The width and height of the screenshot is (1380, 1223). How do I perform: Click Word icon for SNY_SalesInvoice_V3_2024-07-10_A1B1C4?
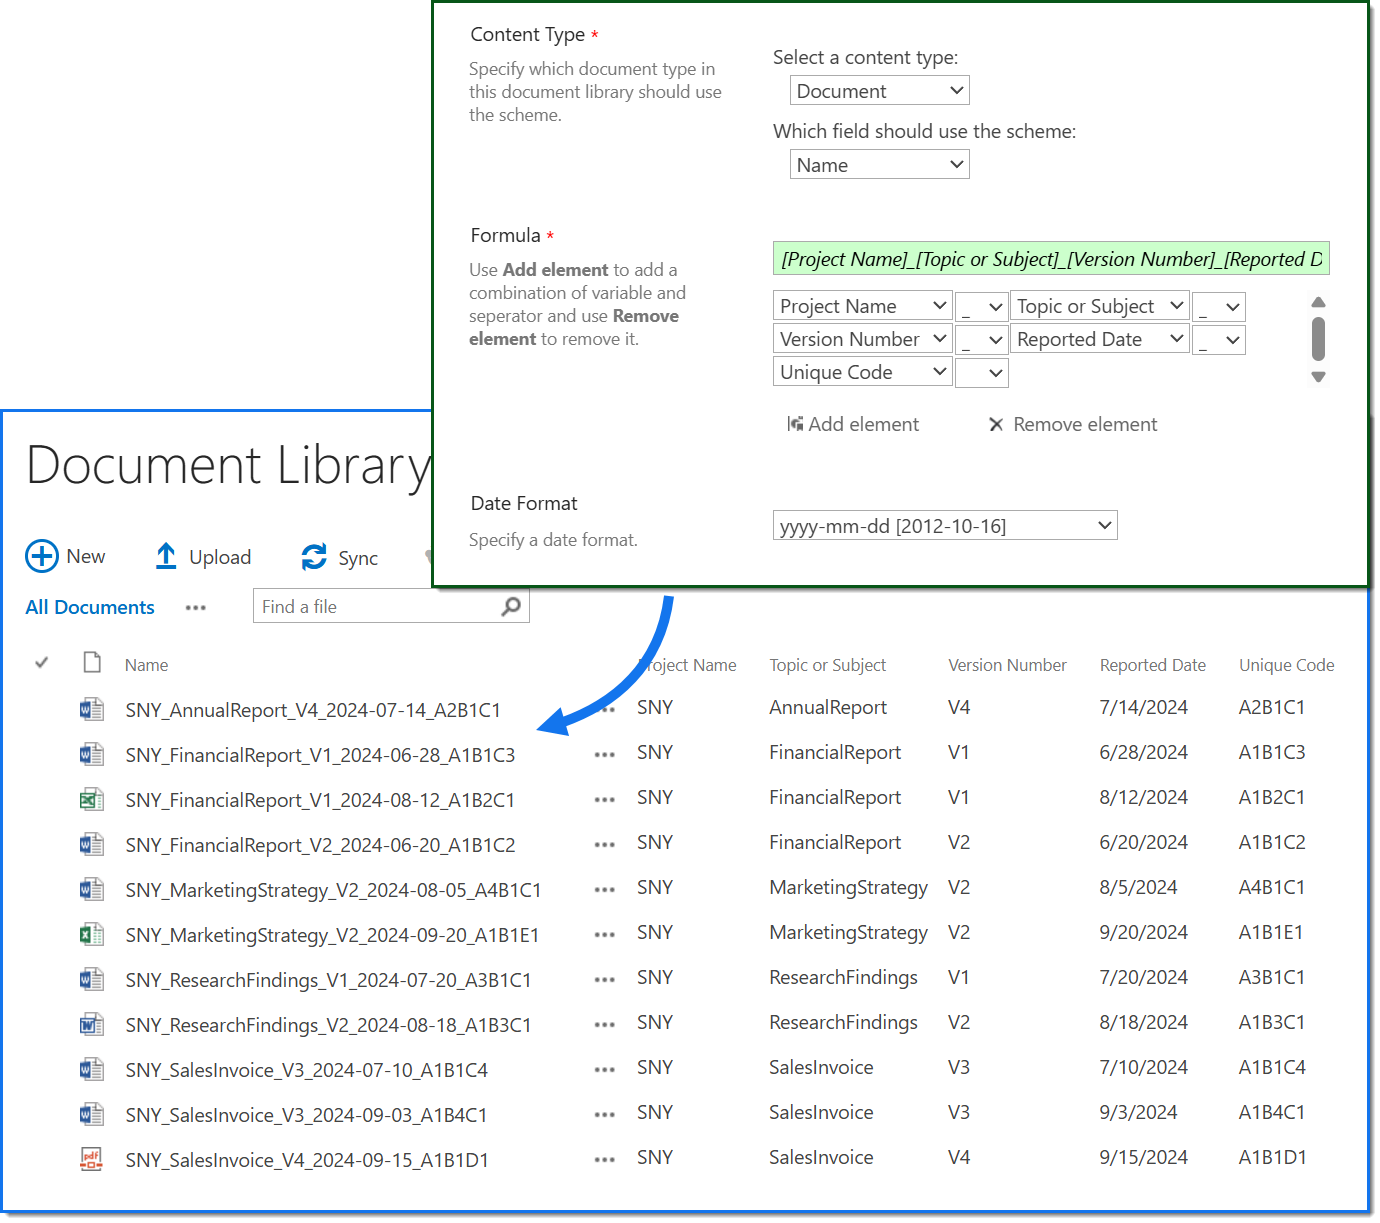coord(92,1069)
